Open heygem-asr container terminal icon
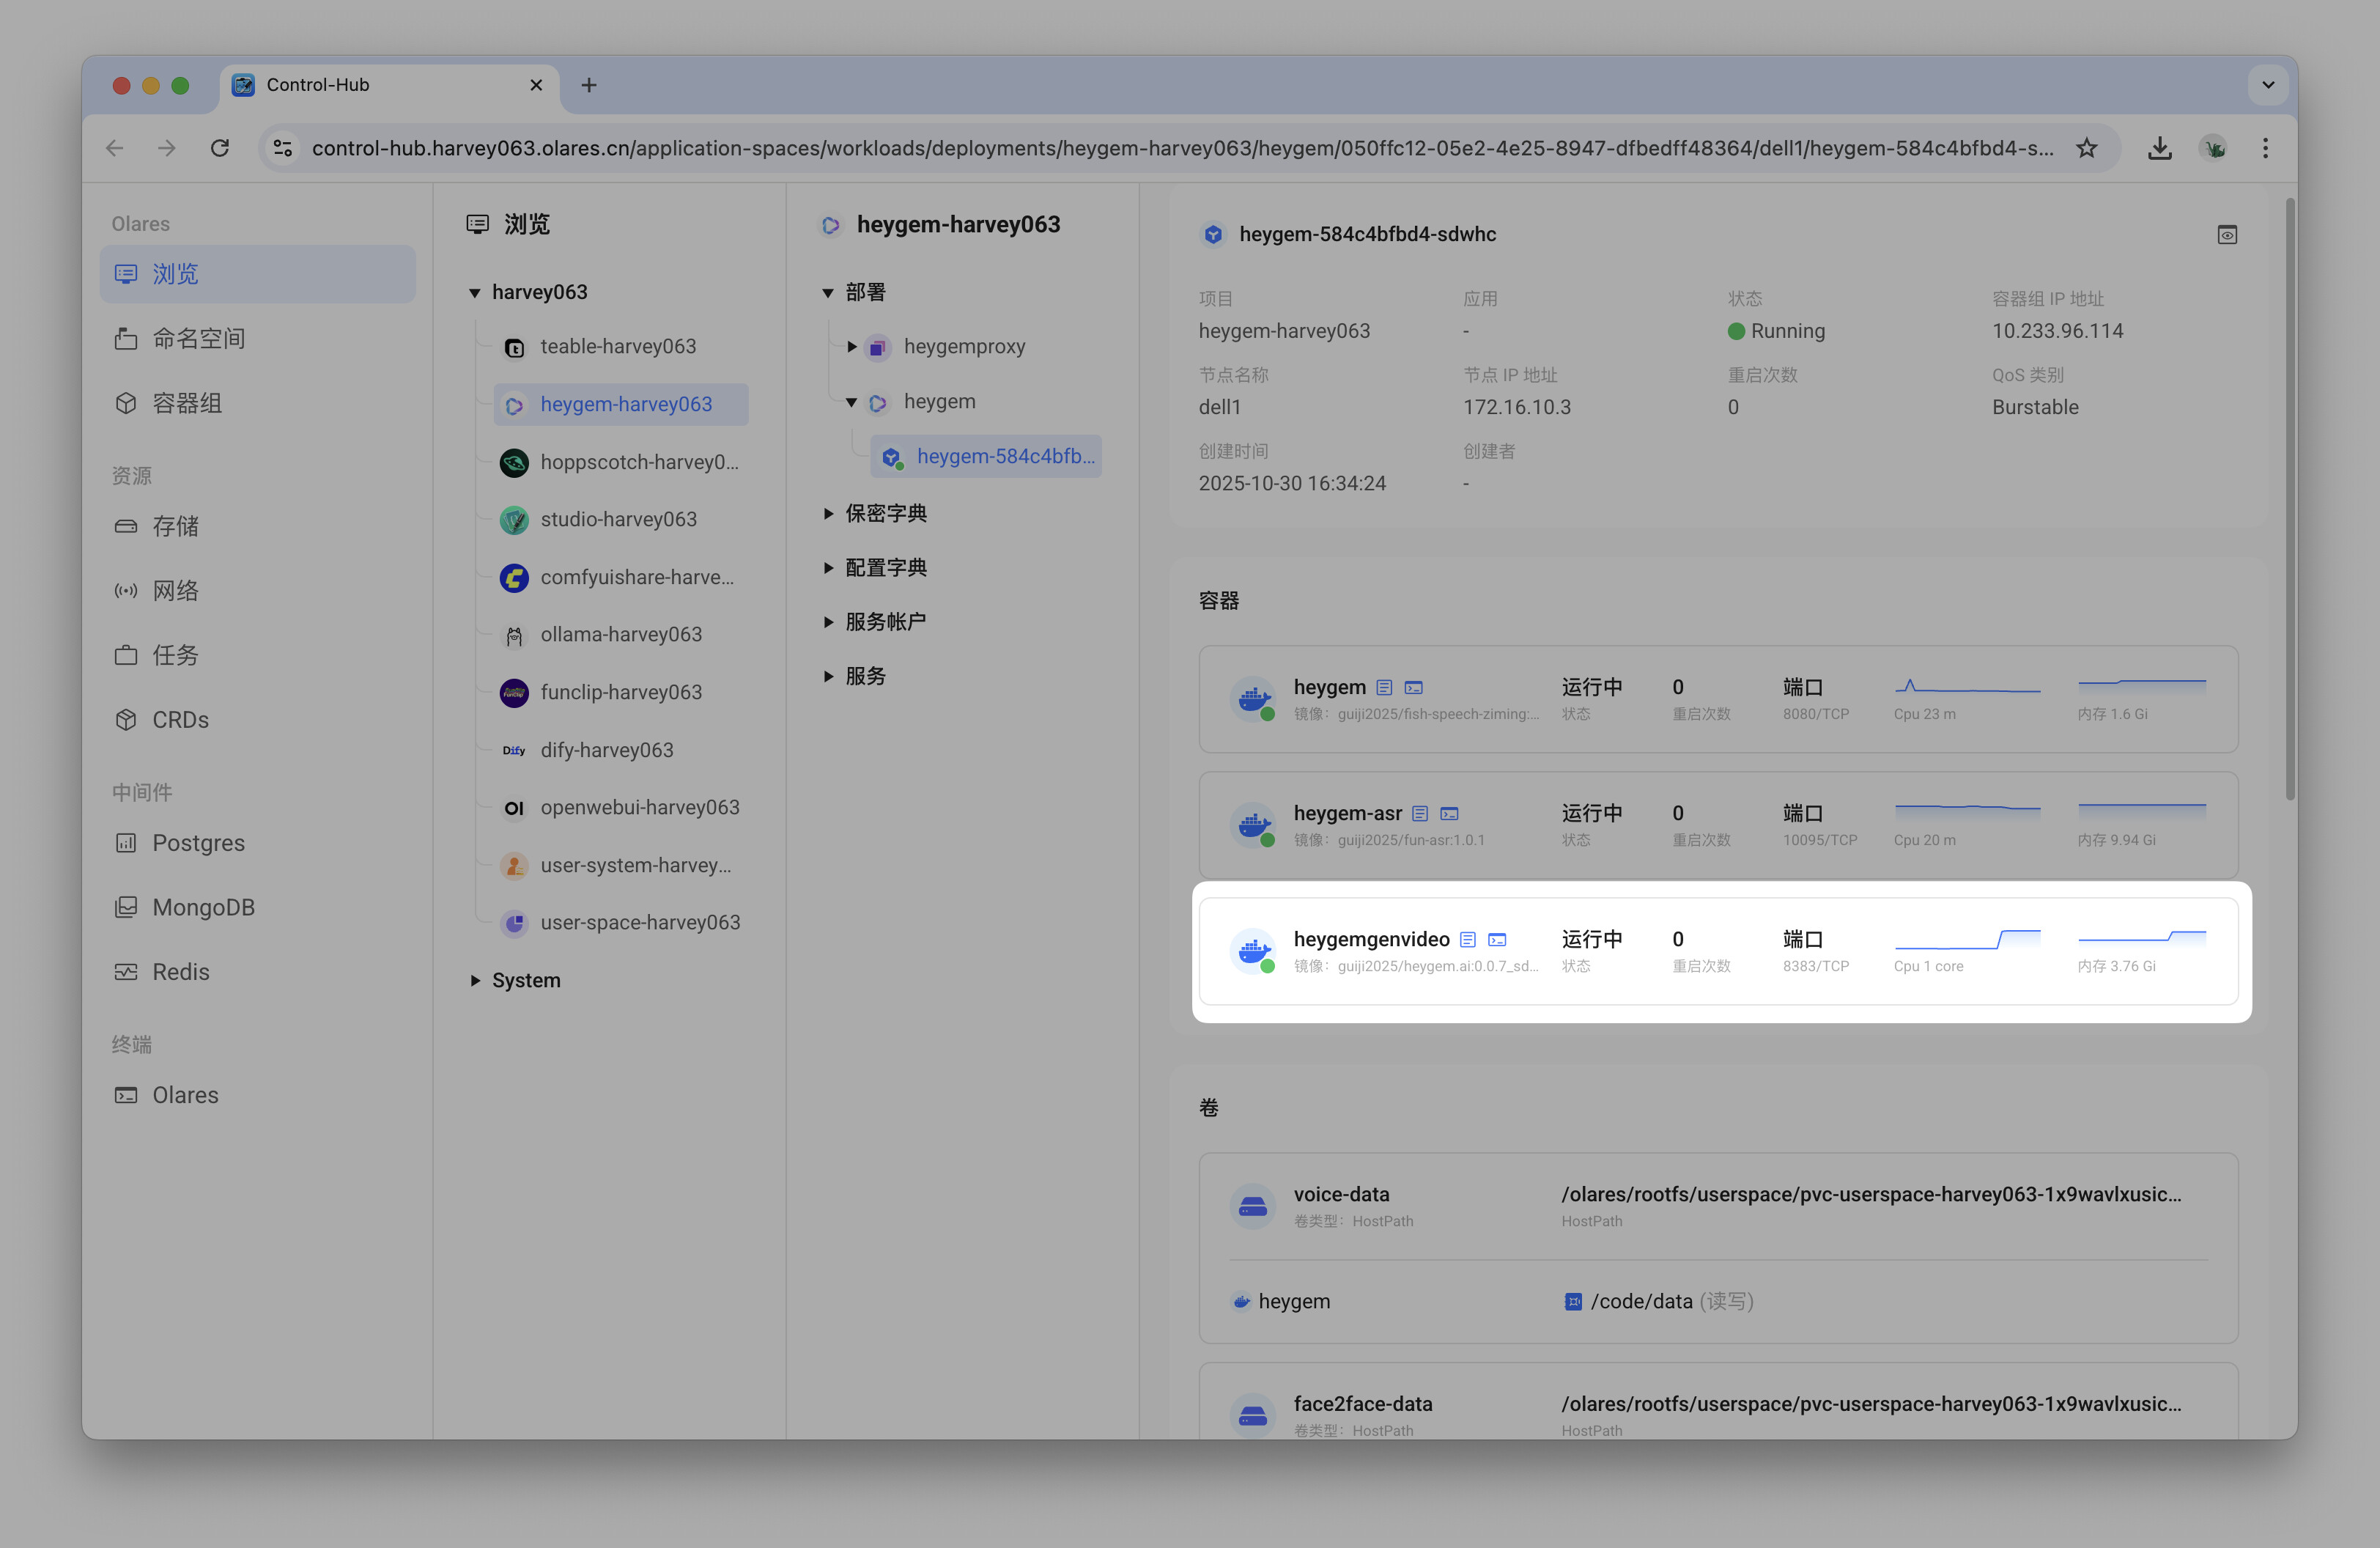This screenshot has width=2380, height=1548. coord(1449,813)
